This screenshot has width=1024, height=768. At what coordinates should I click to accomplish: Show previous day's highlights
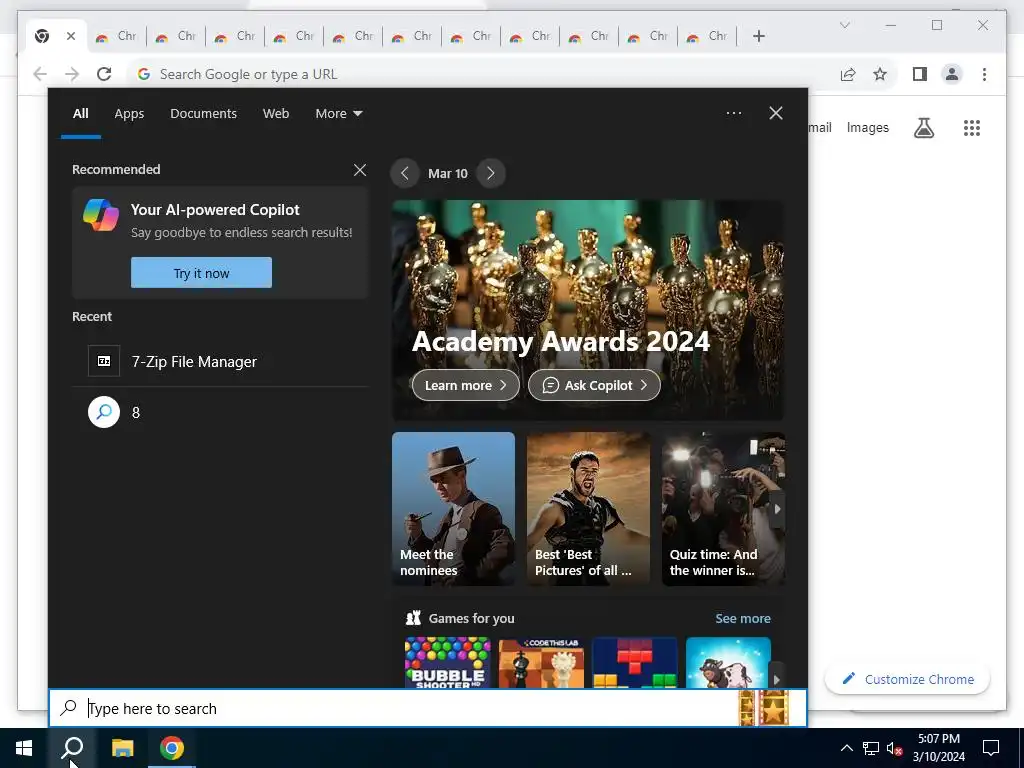click(x=404, y=173)
